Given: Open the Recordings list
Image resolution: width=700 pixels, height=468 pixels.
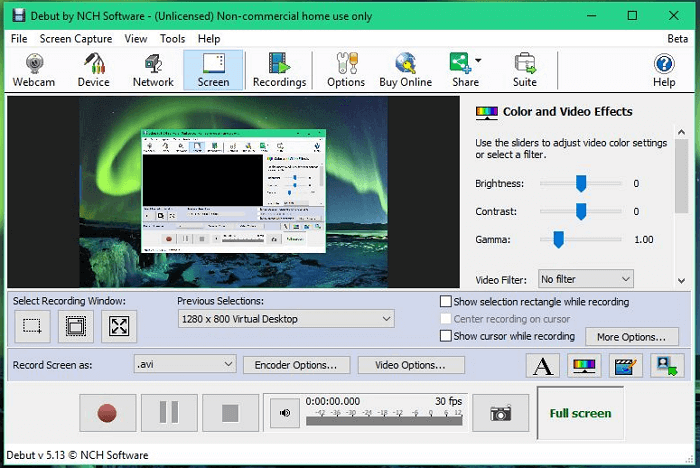Looking at the screenshot, I should point(279,69).
